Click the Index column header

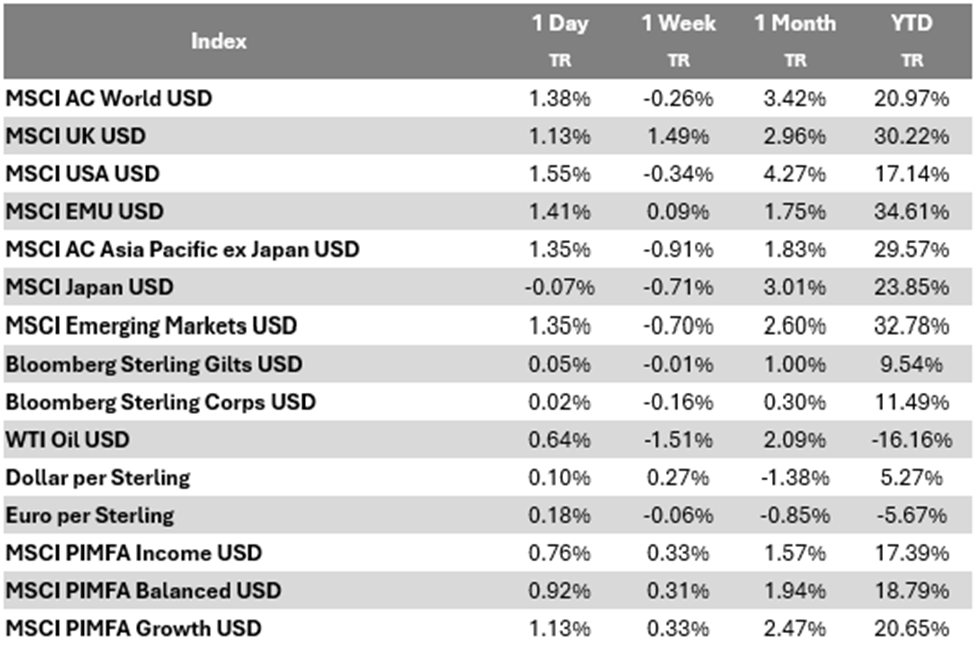coord(218,42)
